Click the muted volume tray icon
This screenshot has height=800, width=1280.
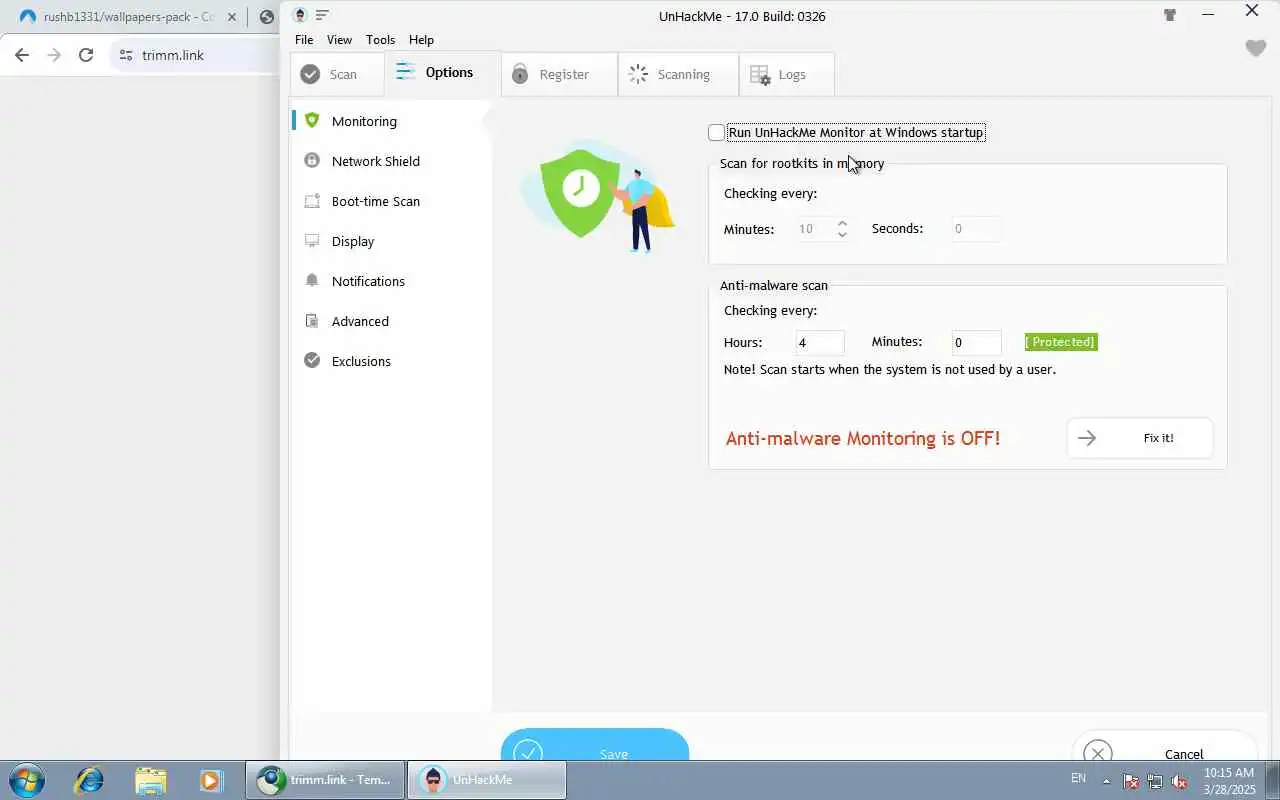point(1179,781)
